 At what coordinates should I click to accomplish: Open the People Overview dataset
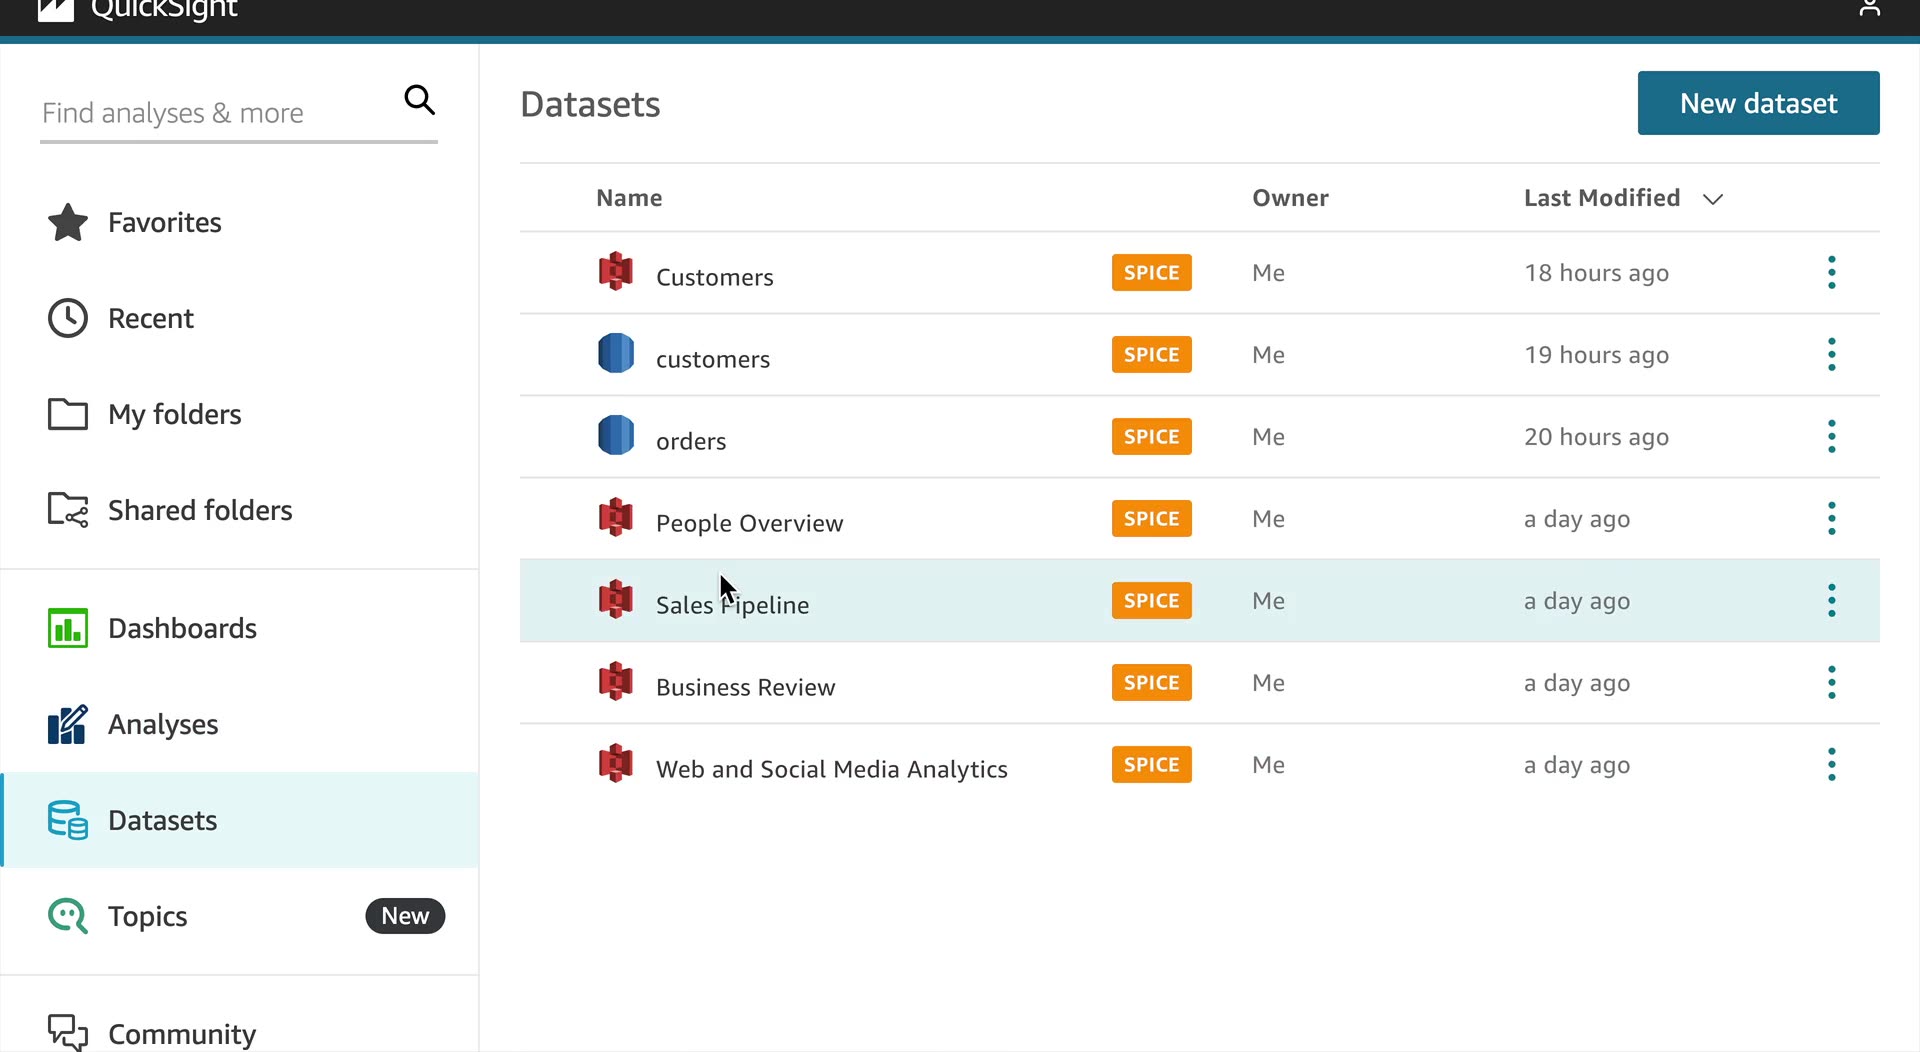coord(749,523)
